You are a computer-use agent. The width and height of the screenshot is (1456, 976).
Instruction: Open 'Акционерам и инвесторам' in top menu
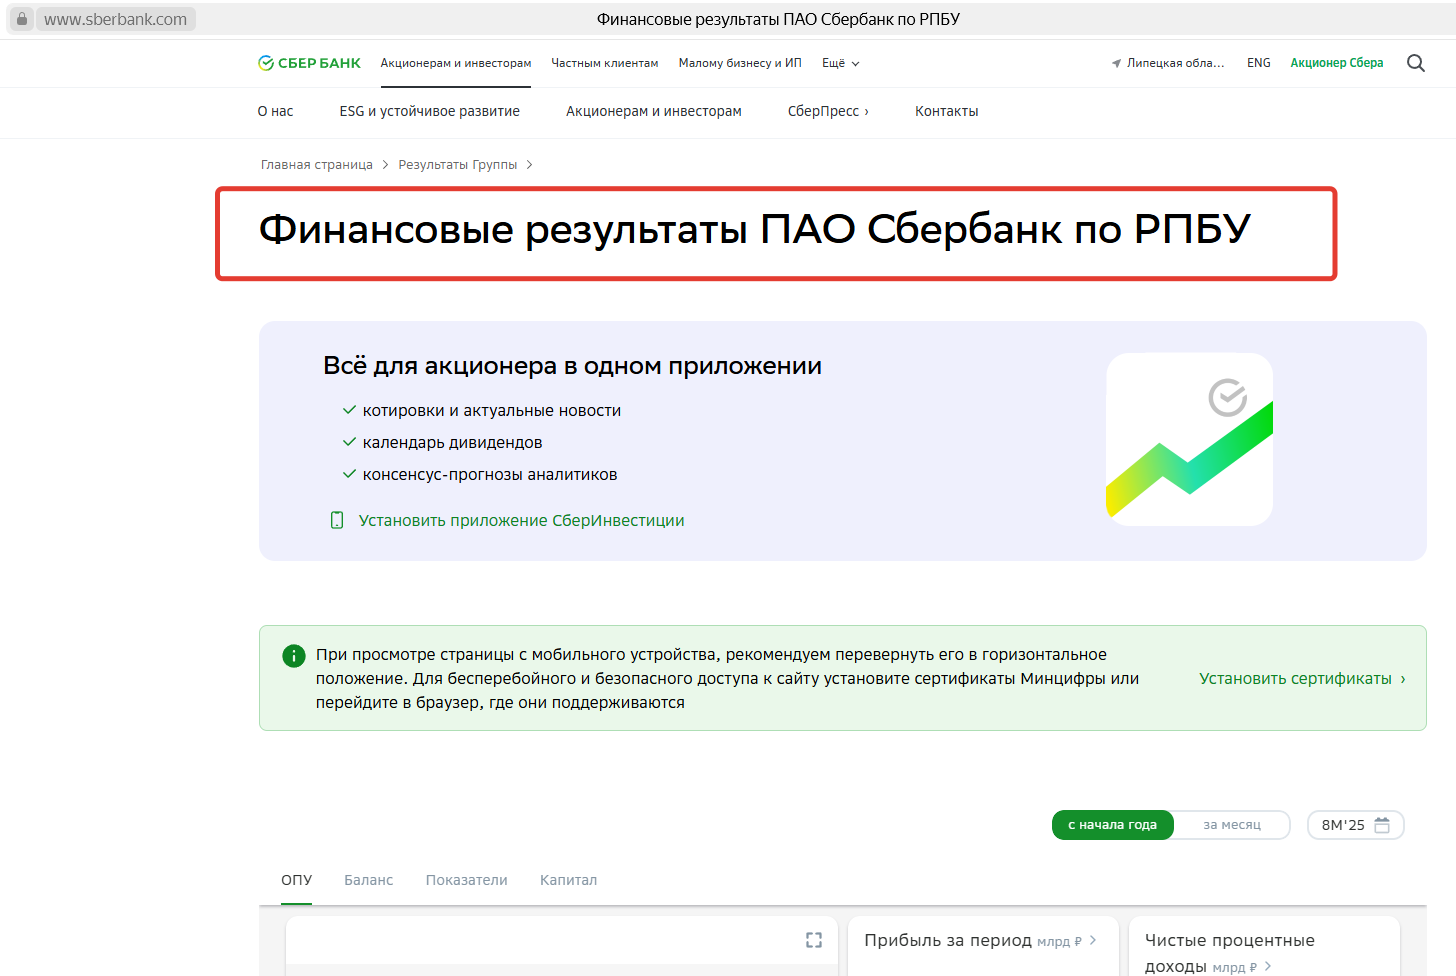pyautogui.click(x=456, y=63)
